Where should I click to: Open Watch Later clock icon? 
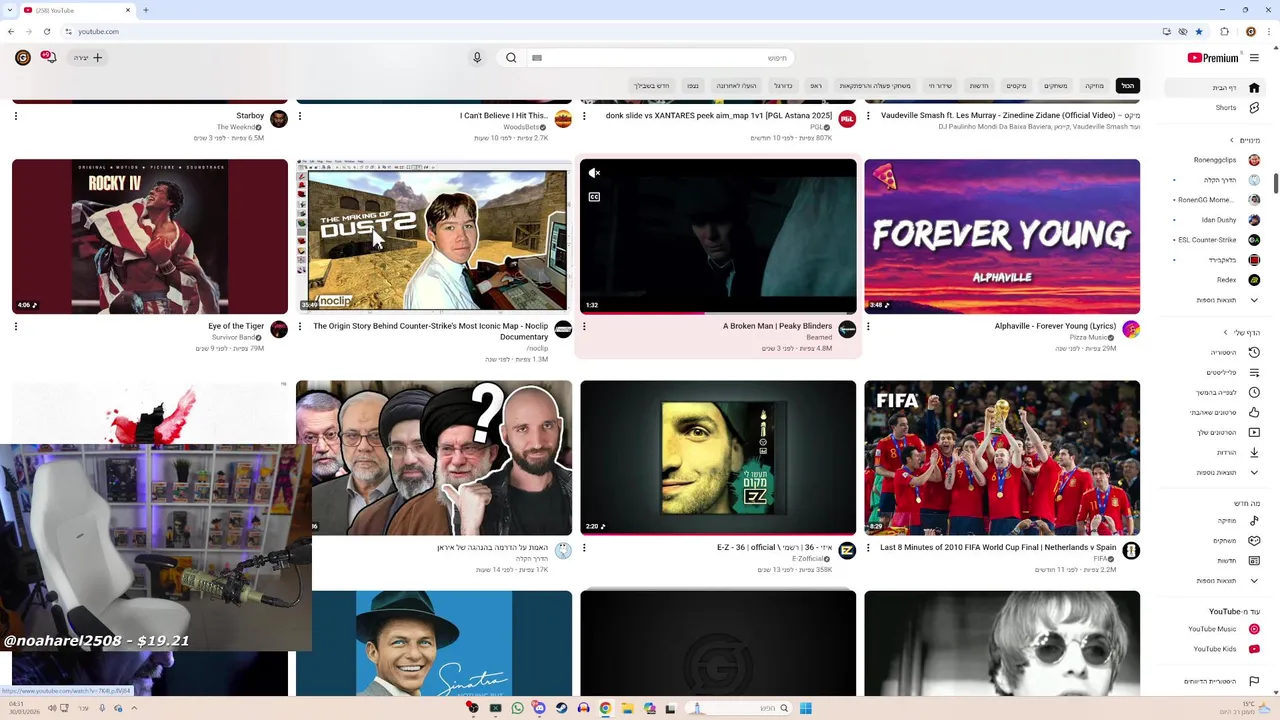tap(1254, 392)
